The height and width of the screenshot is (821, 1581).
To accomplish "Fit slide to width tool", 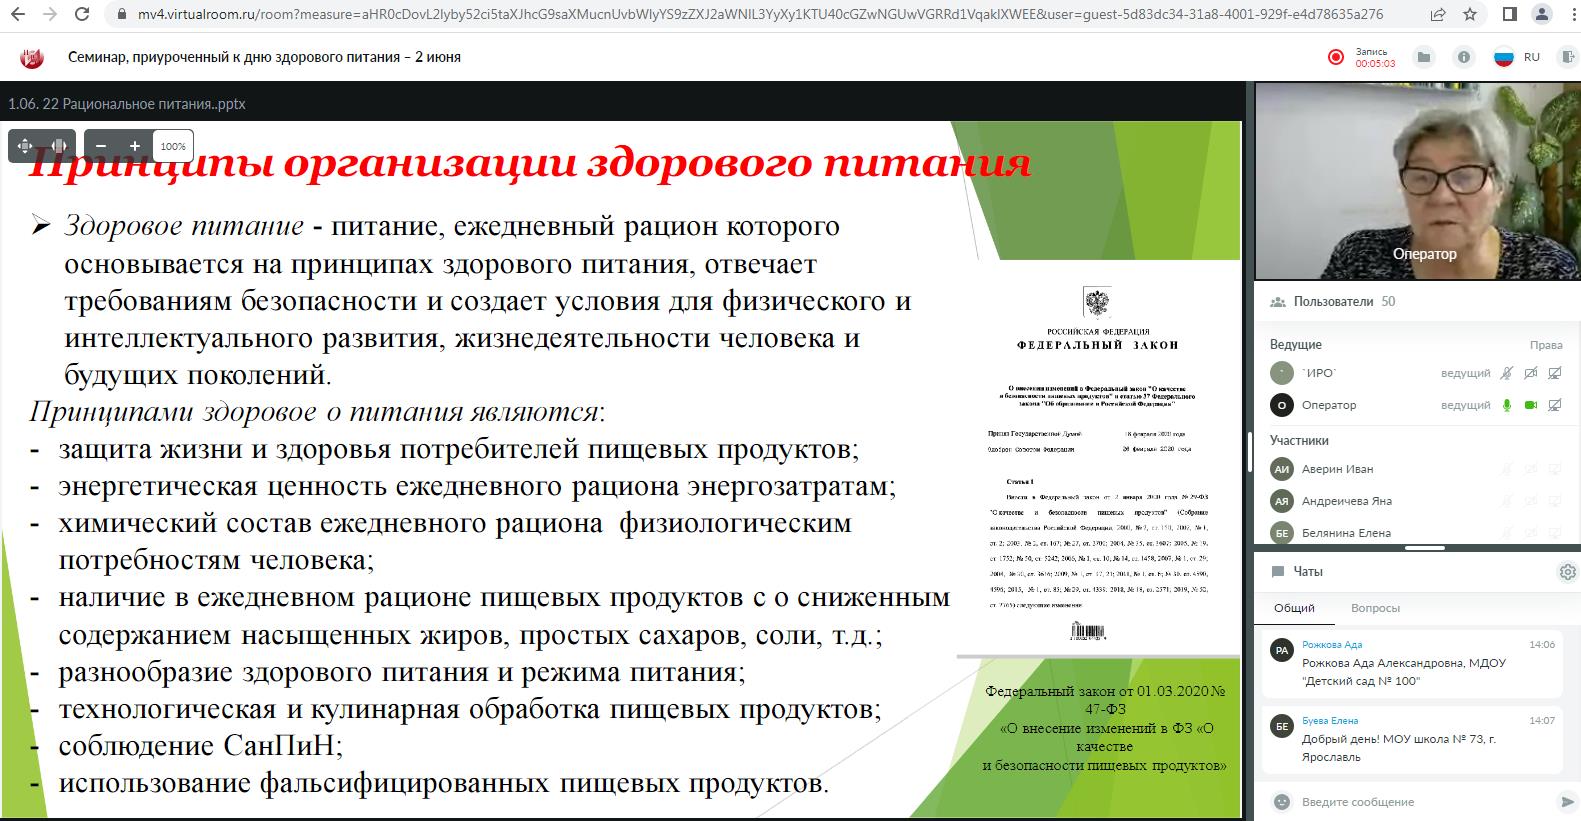I will (59, 146).
